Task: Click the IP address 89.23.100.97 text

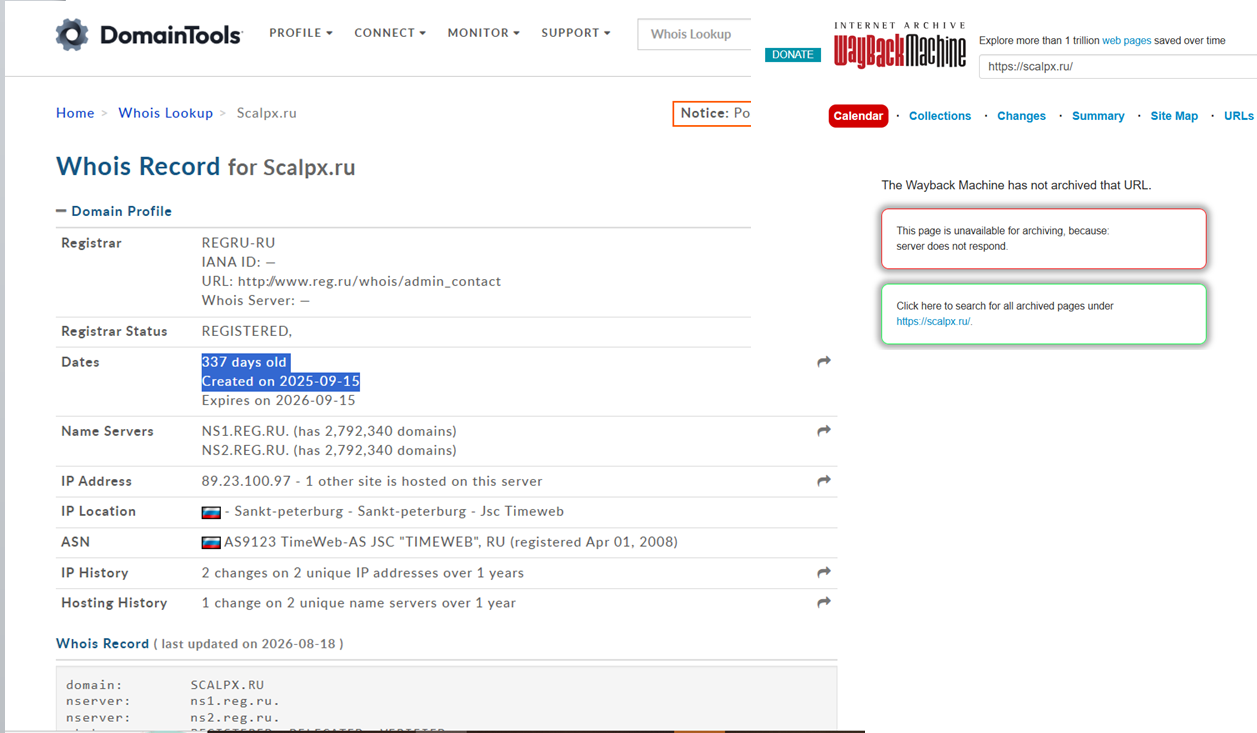Action: coord(246,481)
